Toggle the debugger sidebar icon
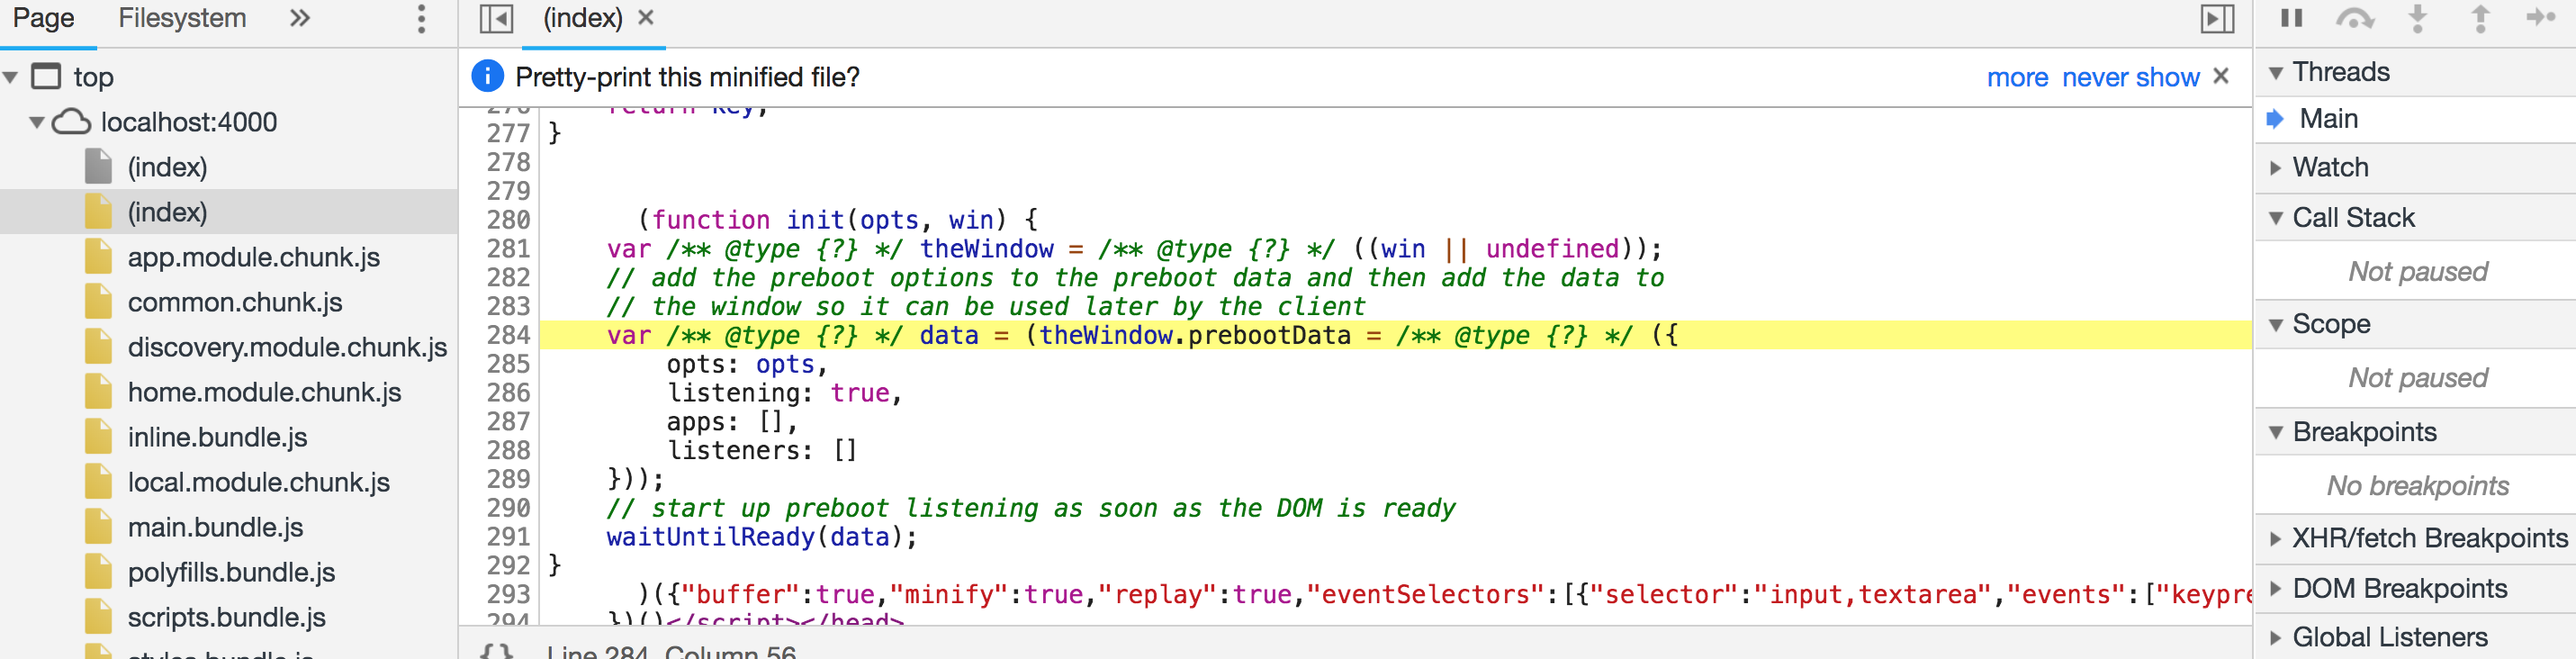 (x=2218, y=19)
